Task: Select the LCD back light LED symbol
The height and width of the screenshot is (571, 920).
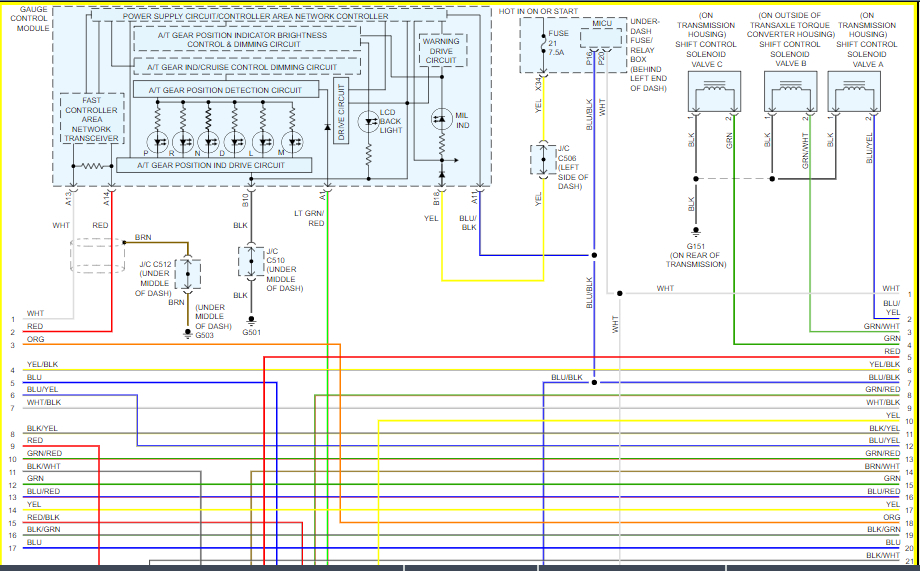Action: point(367,120)
